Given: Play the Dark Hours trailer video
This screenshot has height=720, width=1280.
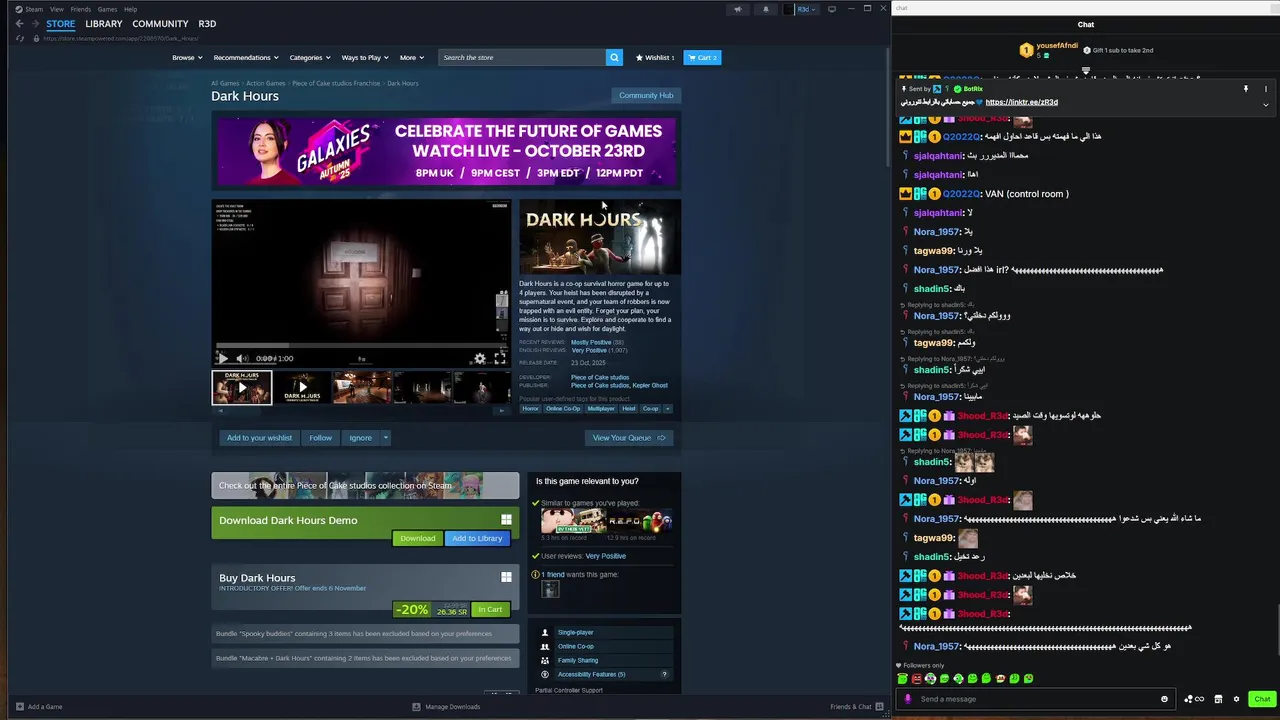Looking at the screenshot, I should (x=223, y=358).
